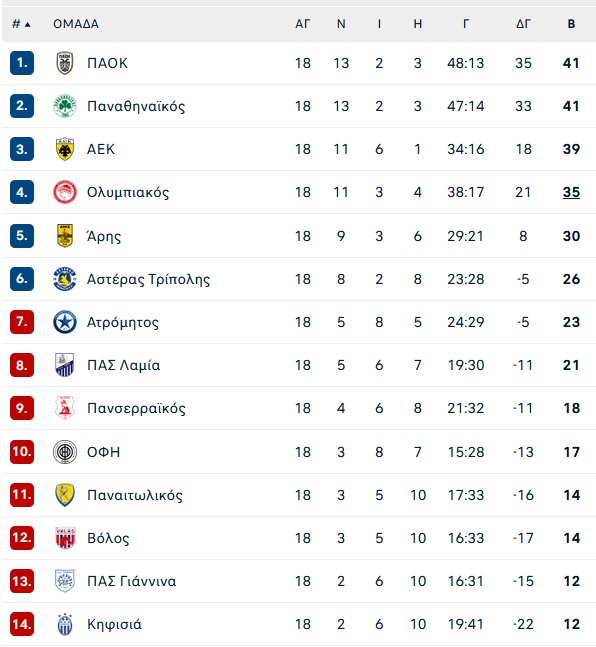The height and width of the screenshot is (647, 596).
Task: Click the Παναθηναϊκός green shamrock logo
Action: (65, 106)
